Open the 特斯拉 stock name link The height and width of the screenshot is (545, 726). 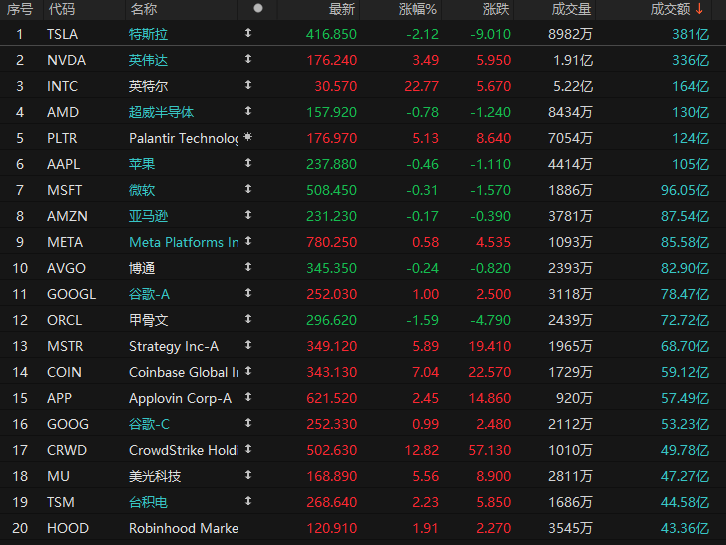tap(148, 34)
